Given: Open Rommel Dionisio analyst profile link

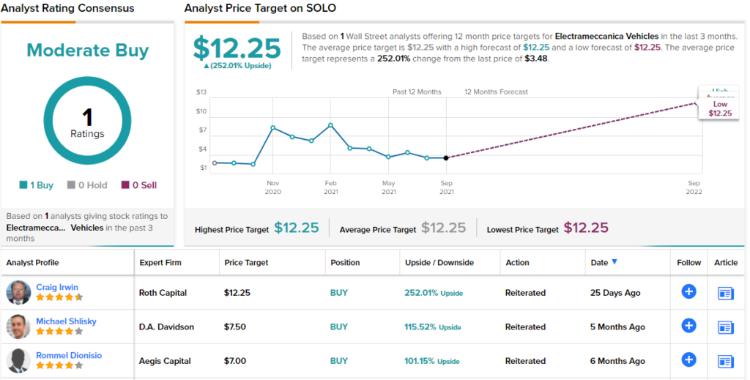Looking at the screenshot, I should [69, 355].
